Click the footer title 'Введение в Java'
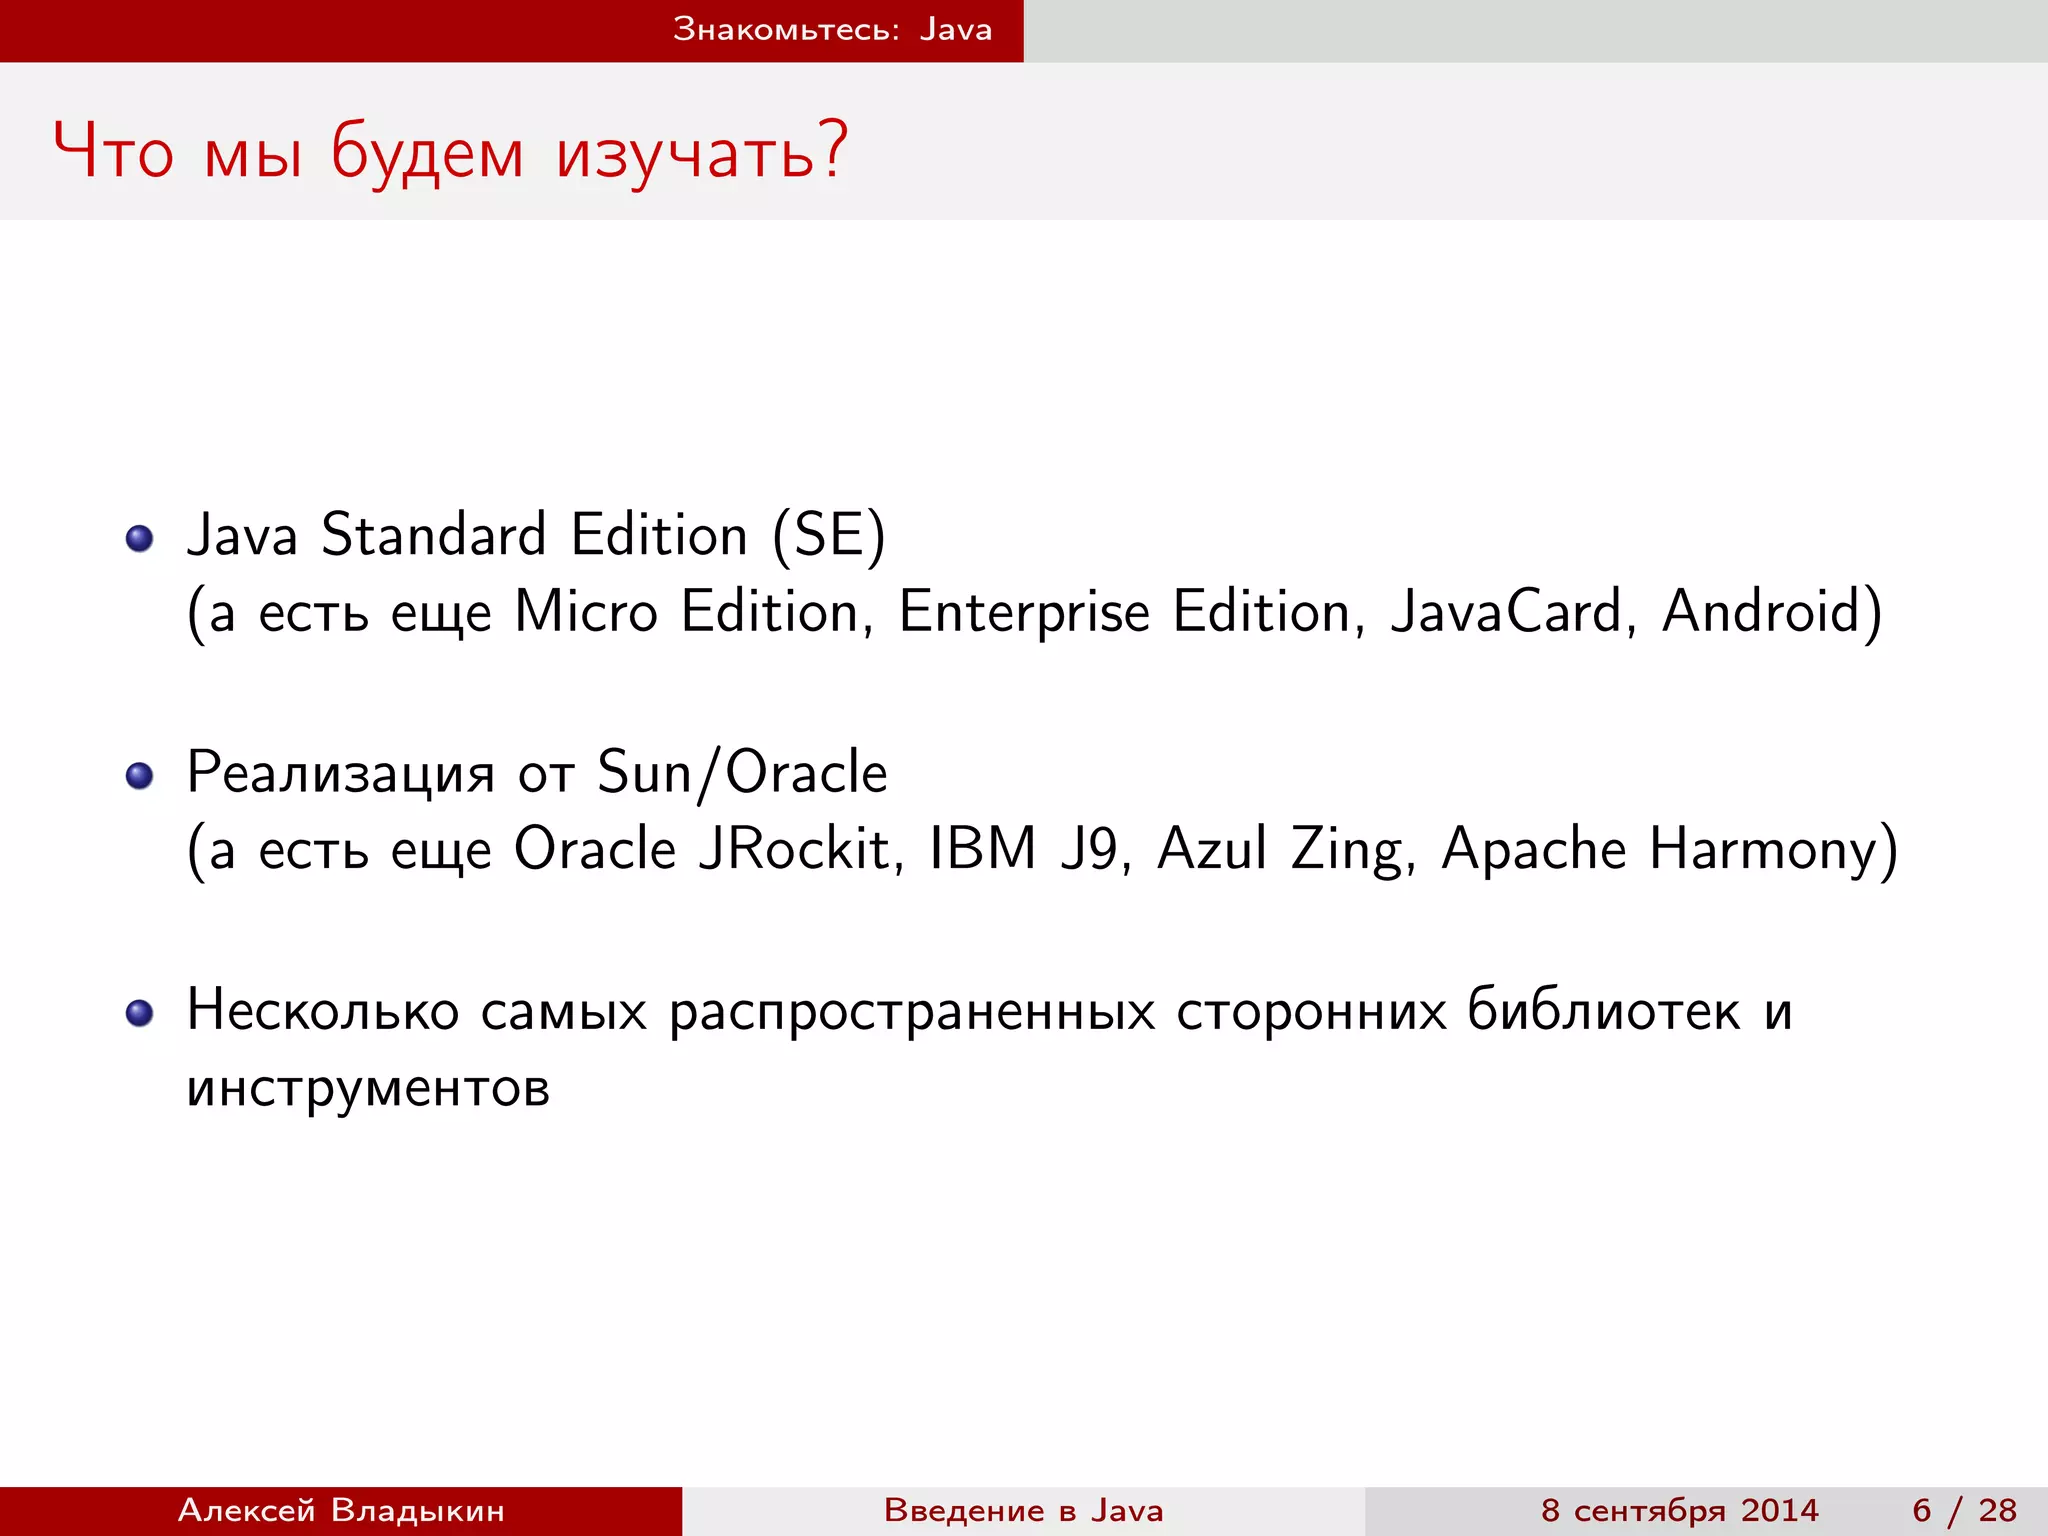Viewport: 2048px width, 1536px height. tap(1024, 1510)
